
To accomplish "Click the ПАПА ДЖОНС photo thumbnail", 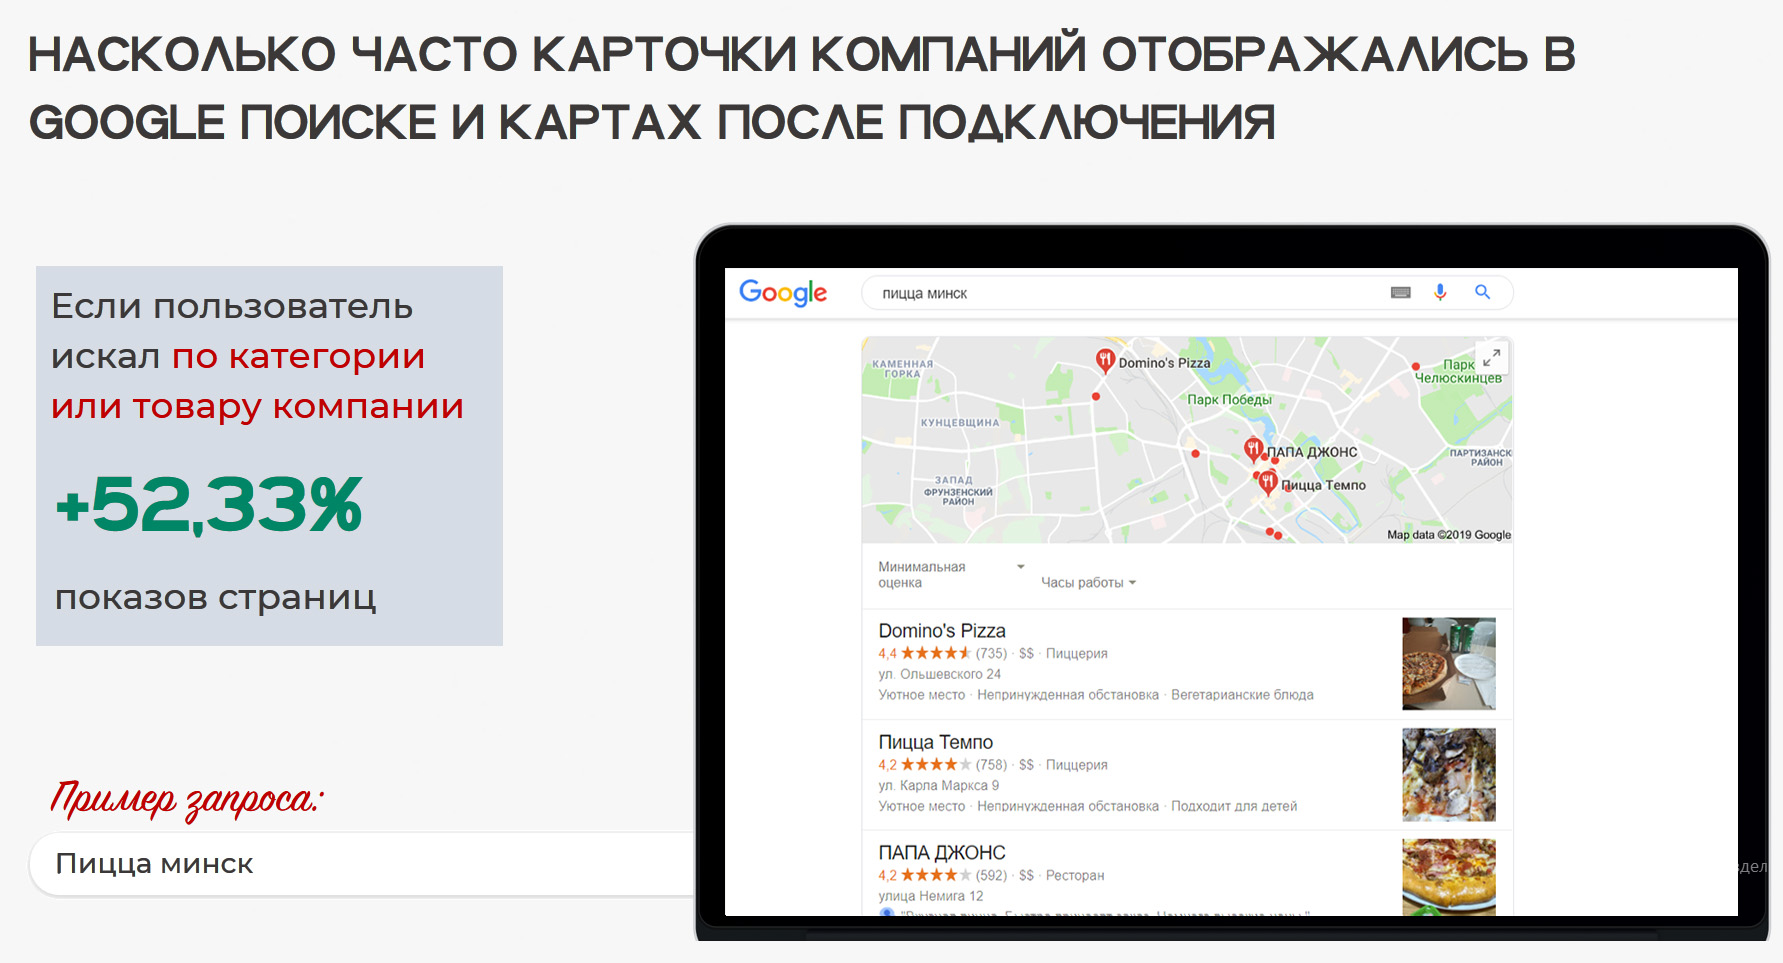I will point(1449,877).
